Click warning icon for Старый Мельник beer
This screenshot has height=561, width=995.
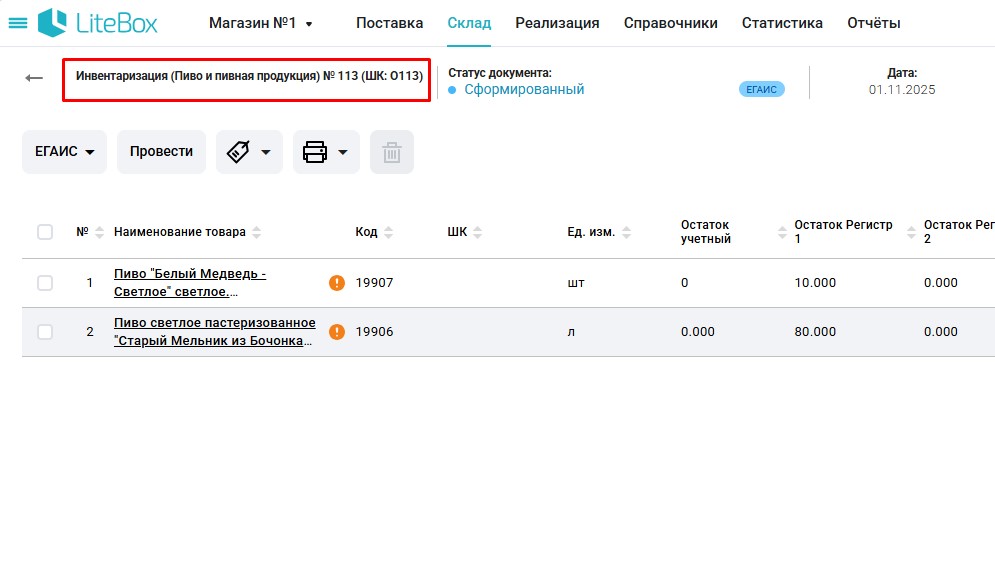[337, 332]
